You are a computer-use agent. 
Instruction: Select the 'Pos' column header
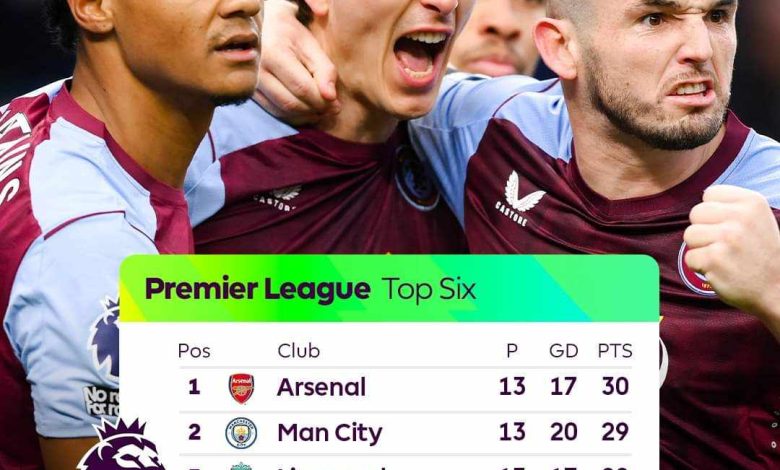pyautogui.click(x=193, y=351)
